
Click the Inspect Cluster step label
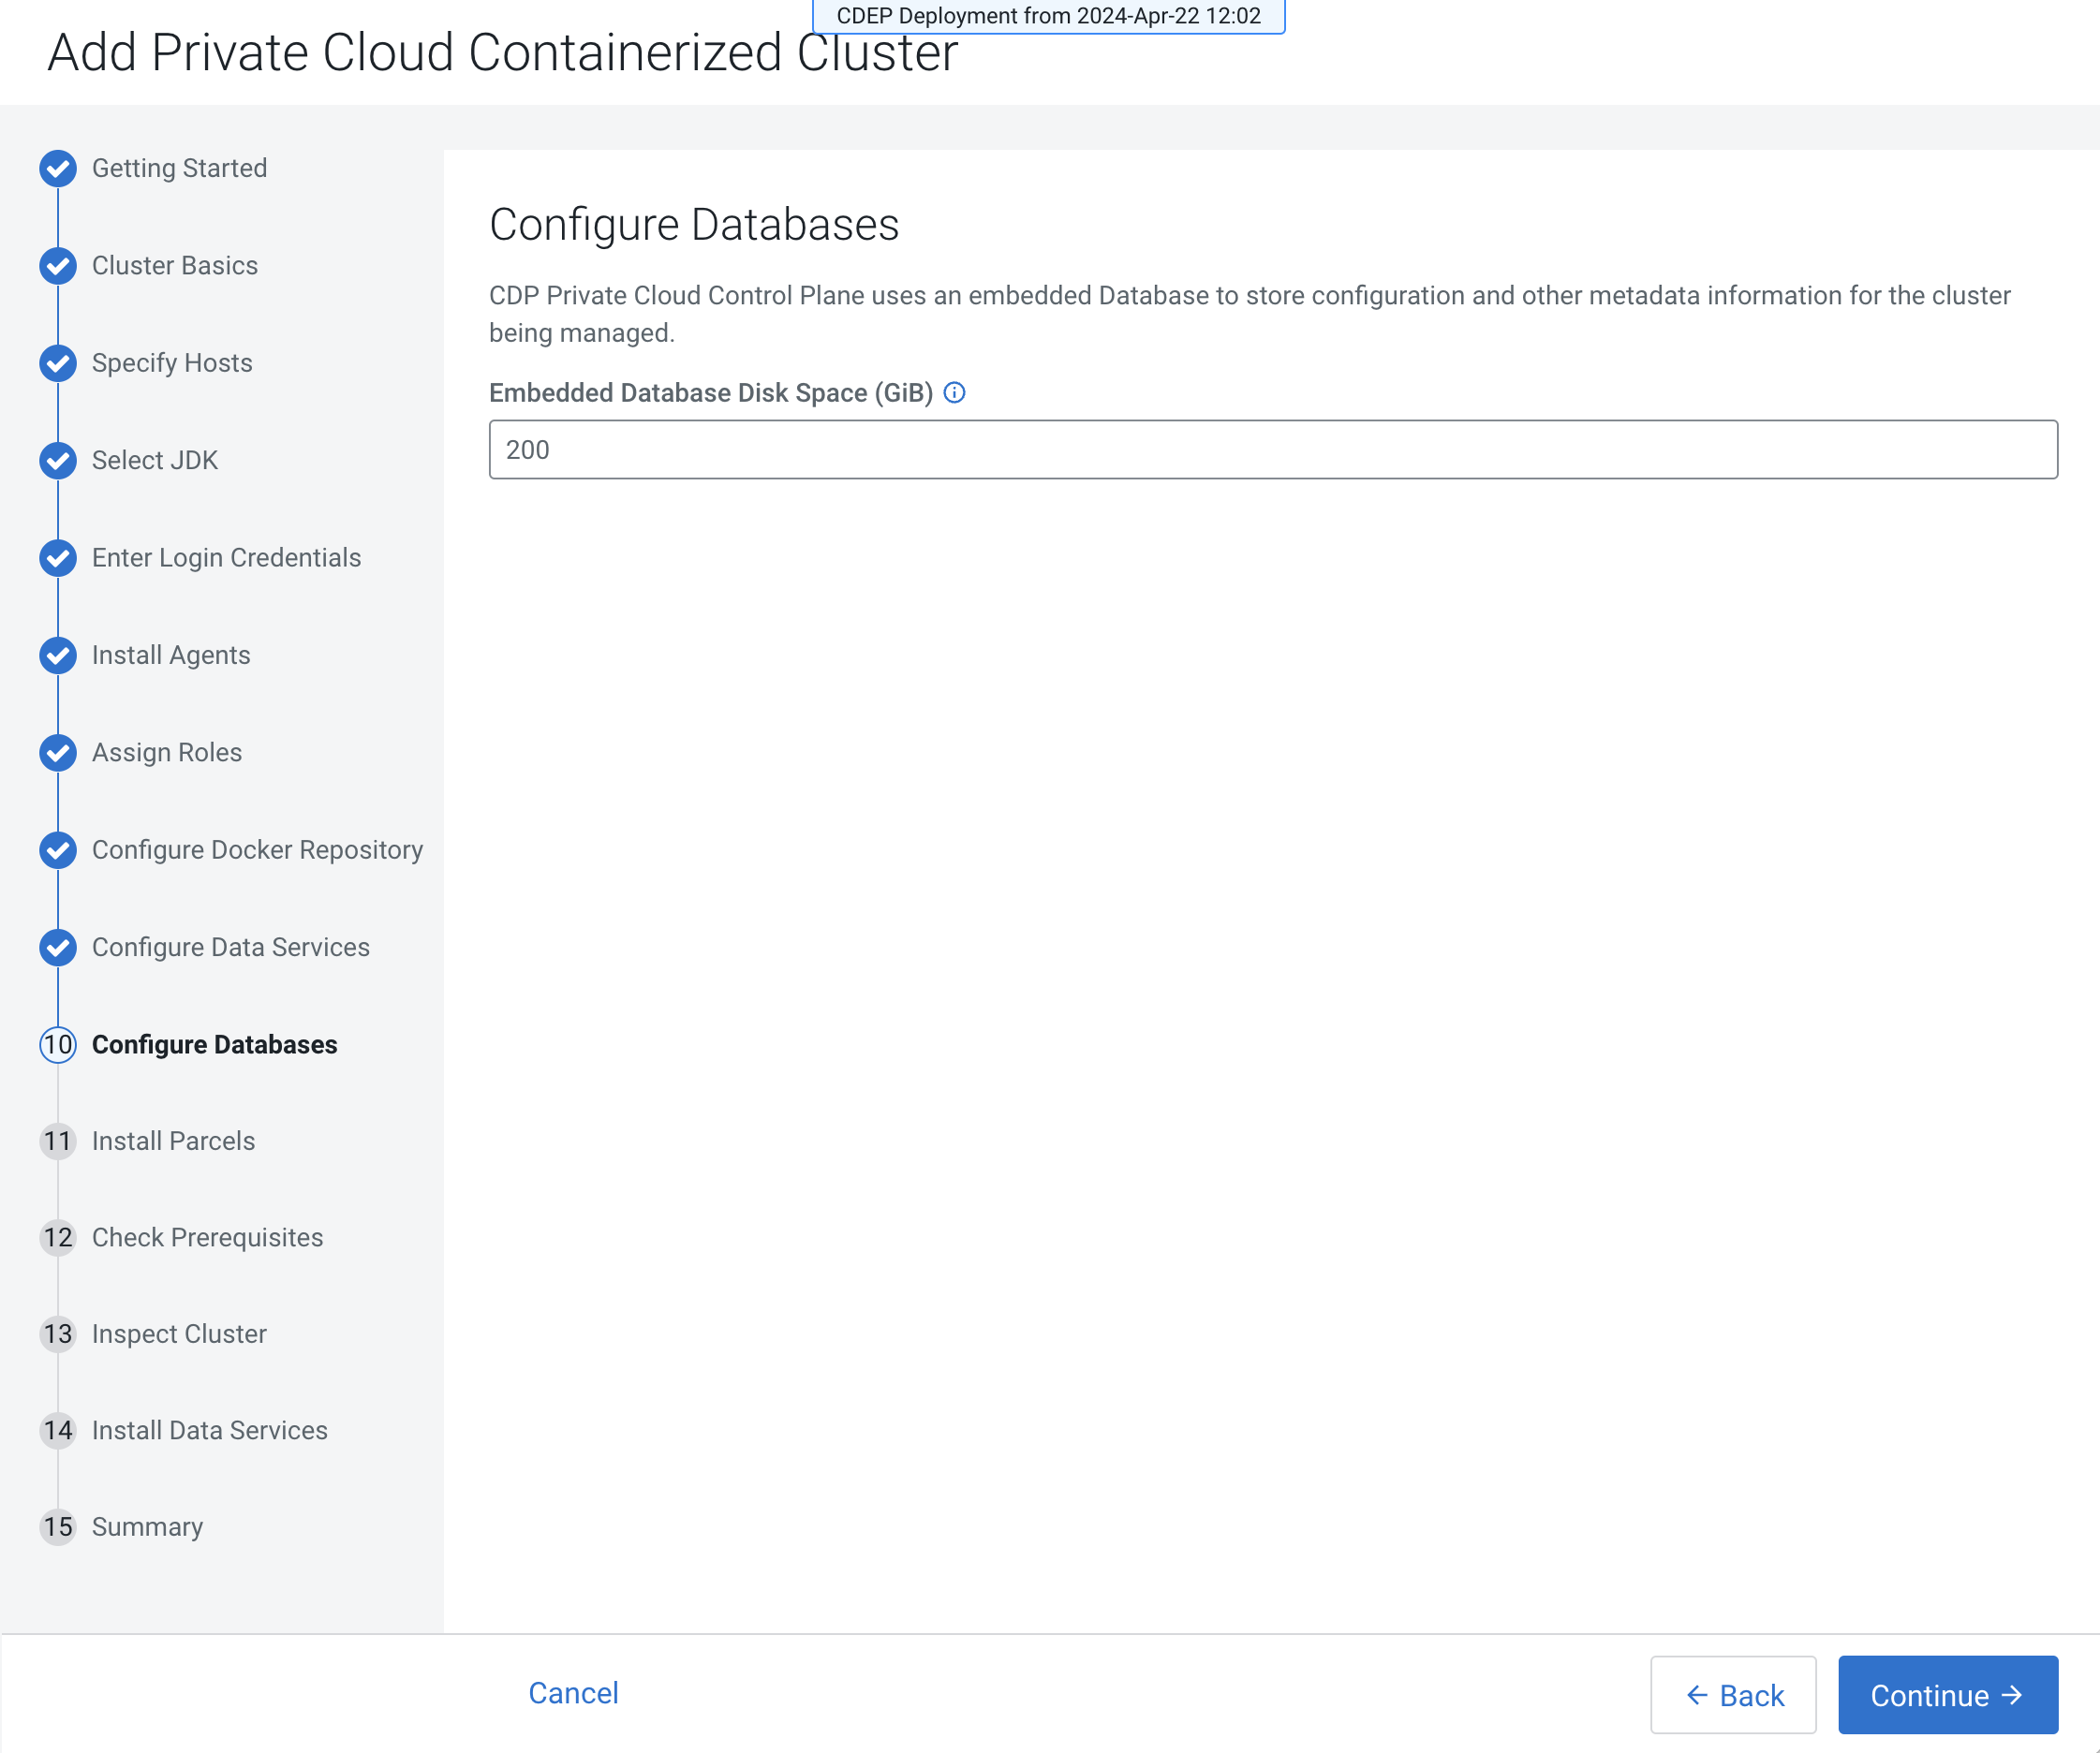click(180, 1334)
